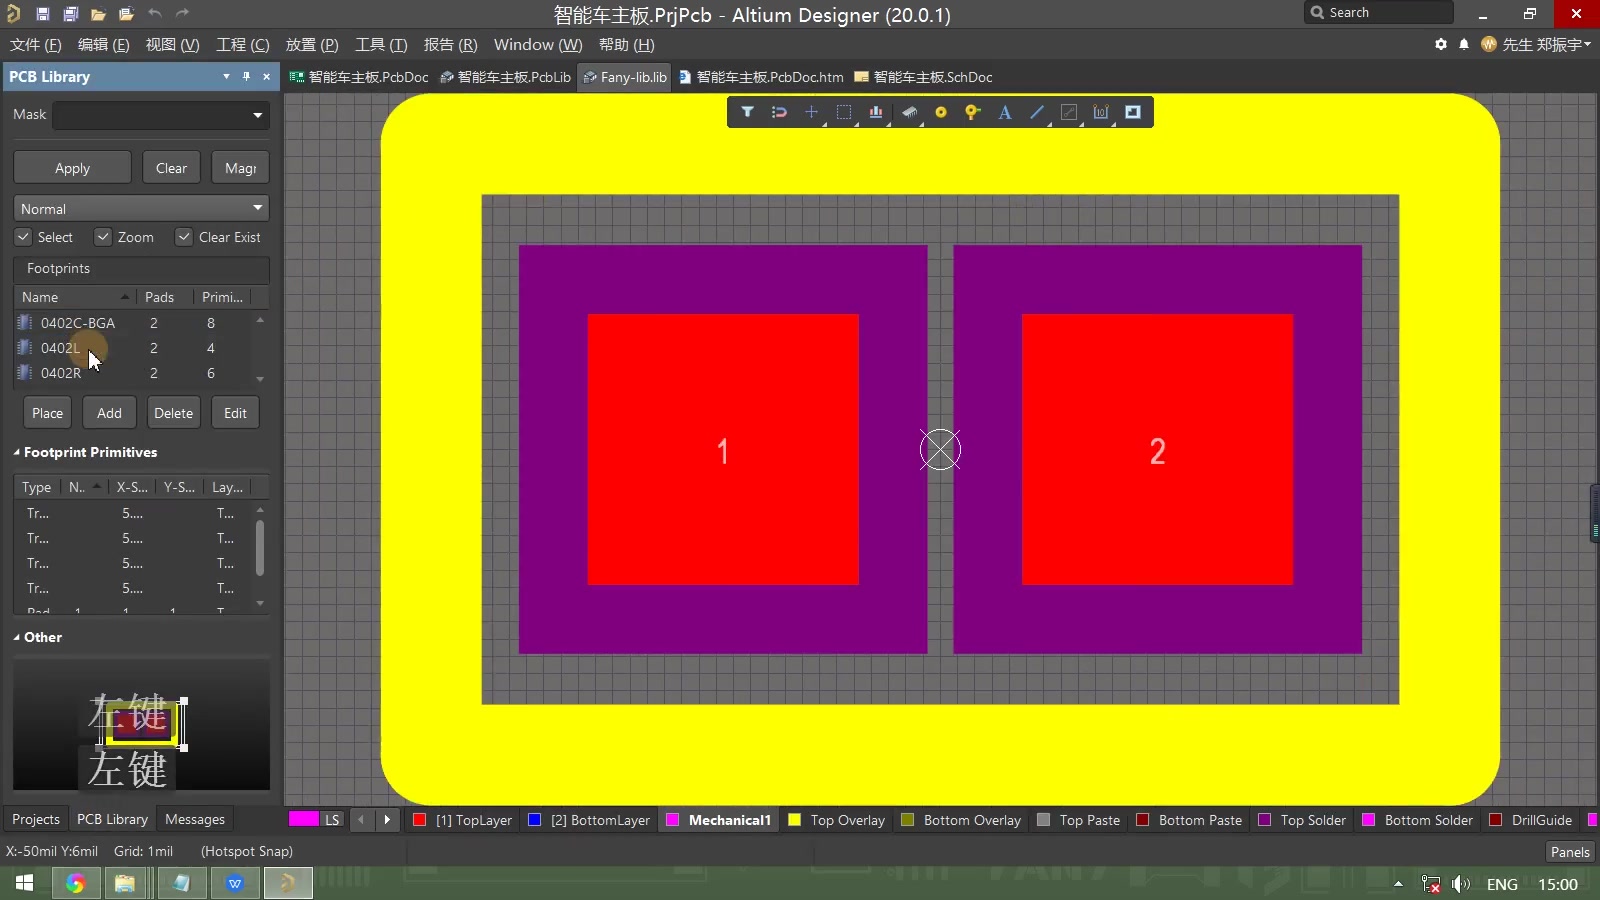Select the Place Via tool

point(973,112)
